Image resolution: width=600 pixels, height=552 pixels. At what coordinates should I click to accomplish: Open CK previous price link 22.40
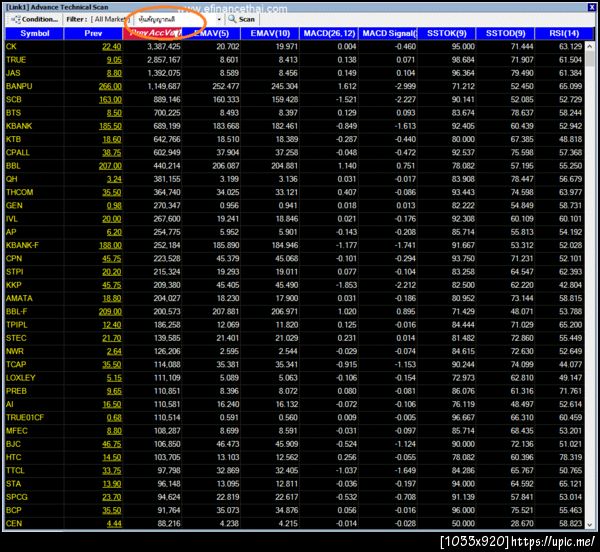pyautogui.click(x=112, y=47)
